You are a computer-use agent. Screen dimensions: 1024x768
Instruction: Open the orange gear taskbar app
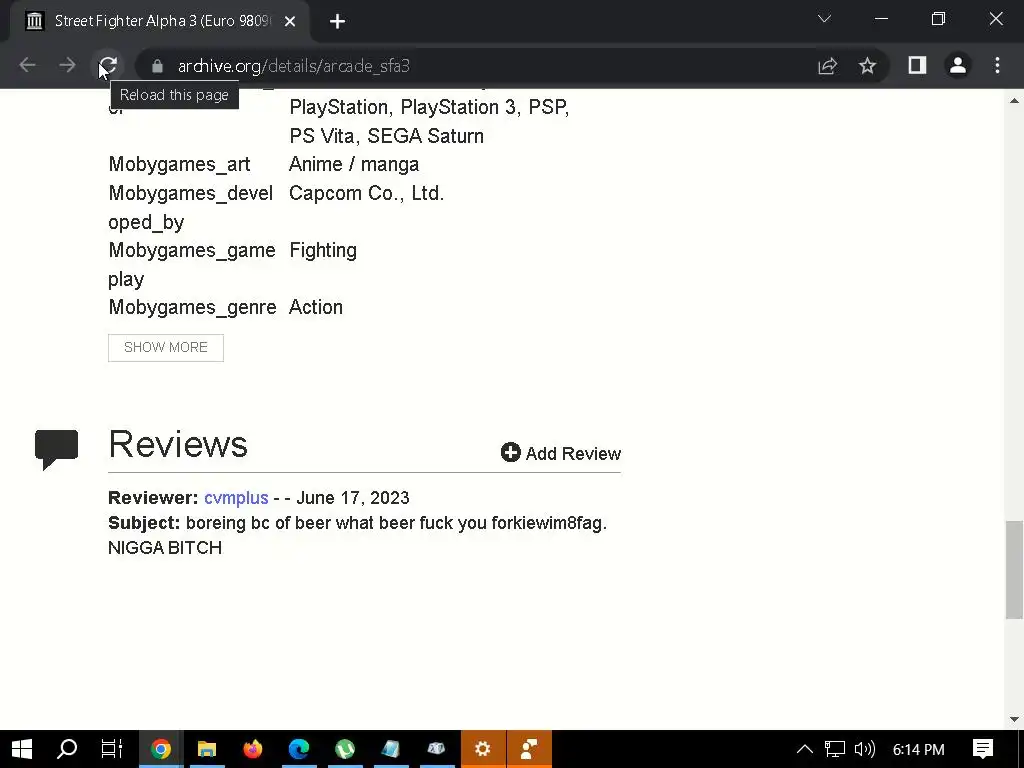pyautogui.click(x=483, y=749)
